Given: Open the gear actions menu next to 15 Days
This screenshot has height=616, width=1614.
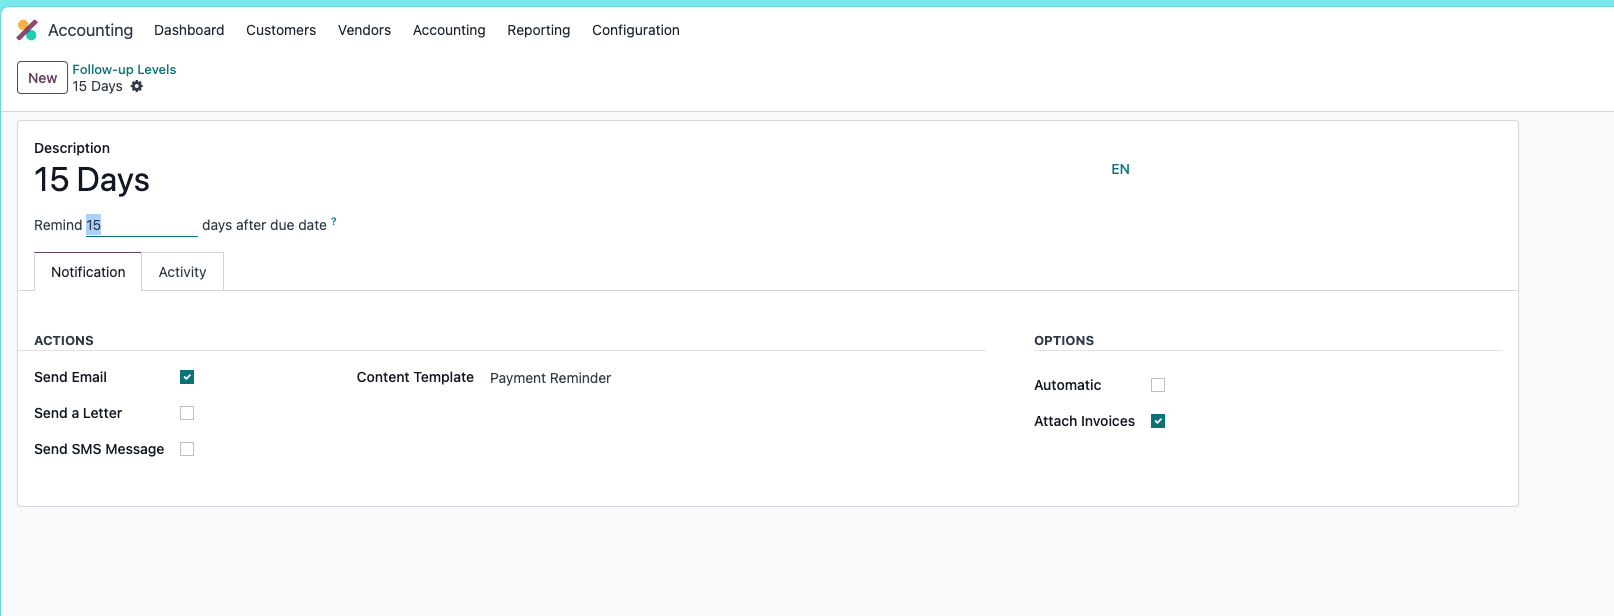Looking at the screenshot, I should click(137, 86).
